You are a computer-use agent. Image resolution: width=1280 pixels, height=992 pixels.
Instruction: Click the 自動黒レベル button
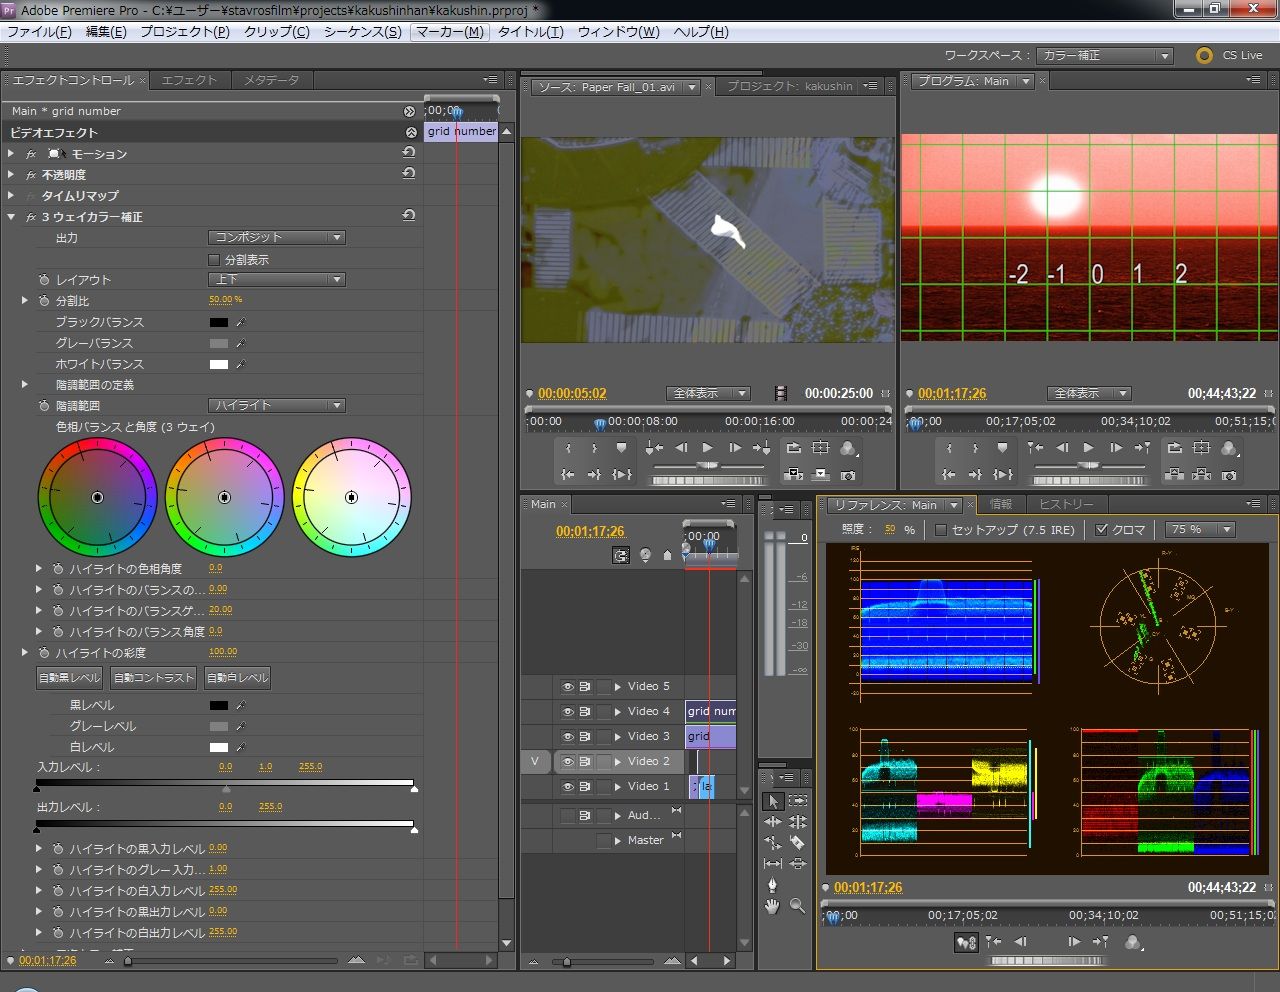tap(70, 678)
